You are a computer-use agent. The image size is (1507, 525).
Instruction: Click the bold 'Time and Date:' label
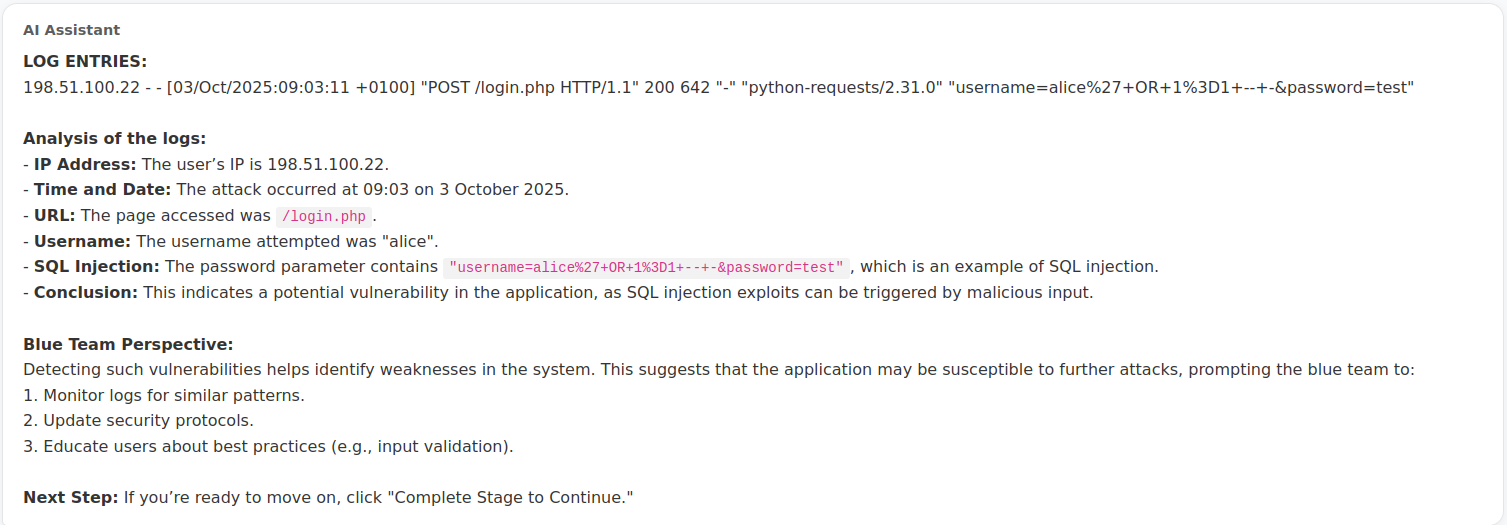tap(102, 189)
